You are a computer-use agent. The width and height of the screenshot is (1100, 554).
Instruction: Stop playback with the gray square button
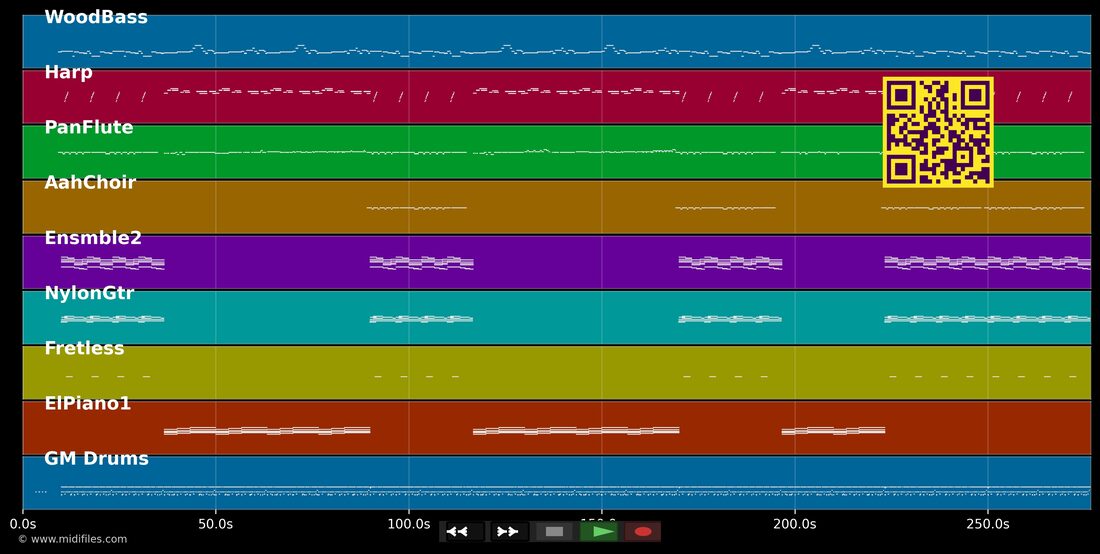click(554, 532)
